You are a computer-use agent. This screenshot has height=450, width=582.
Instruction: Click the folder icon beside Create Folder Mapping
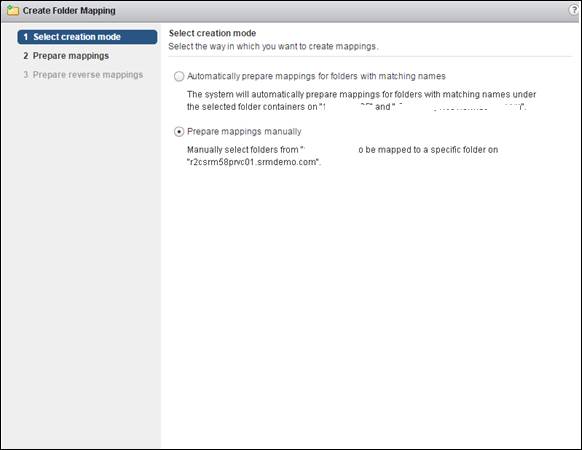[x=13, y=10]
